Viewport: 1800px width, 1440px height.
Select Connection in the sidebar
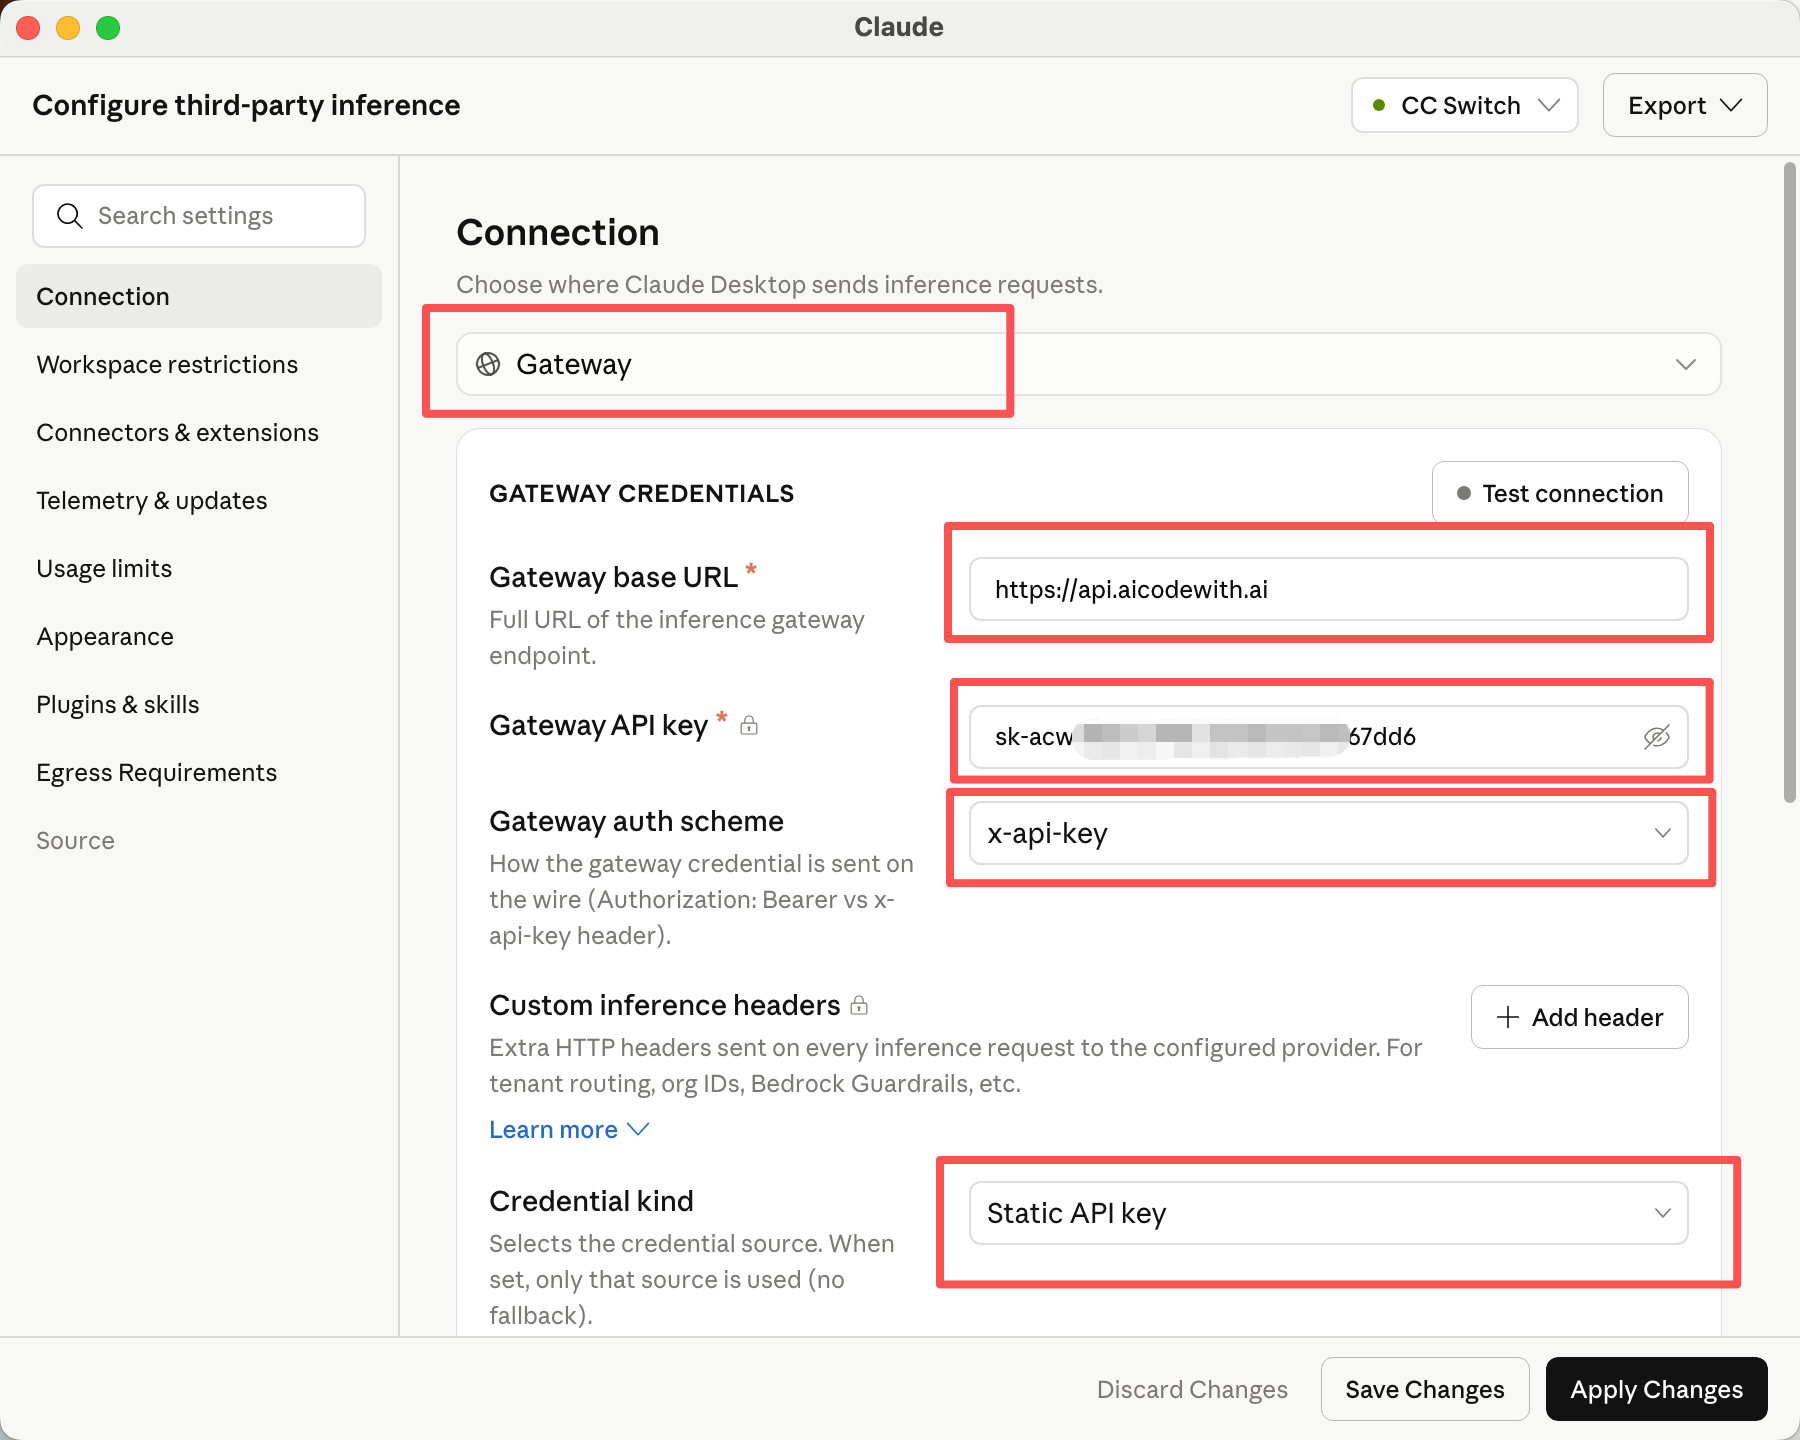[199, 296]
